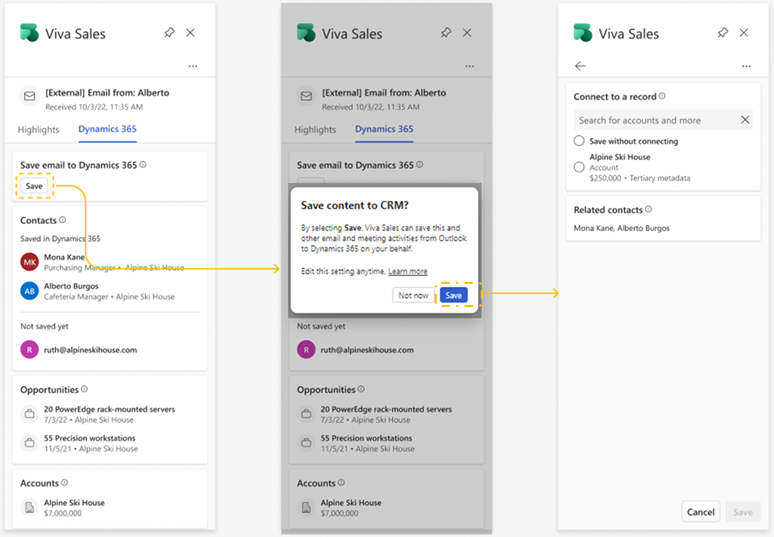Pin the left Viva Sales panel
The height and width of the screenshot is (537, 774).
pos(169,33)
